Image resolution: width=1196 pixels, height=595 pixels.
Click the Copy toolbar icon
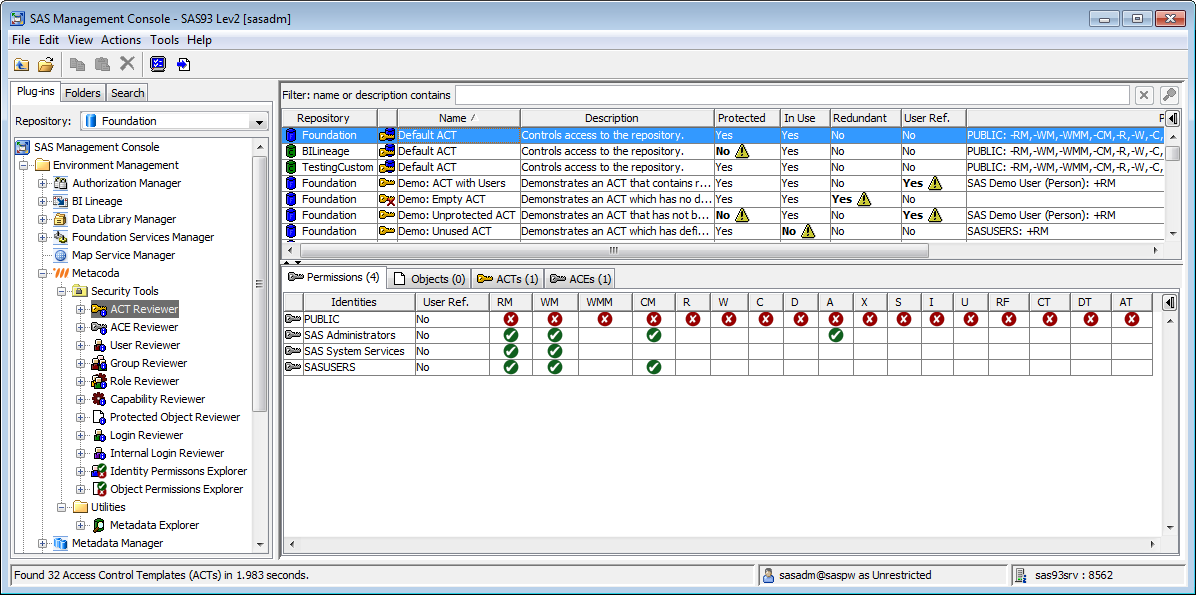[77, 65]
